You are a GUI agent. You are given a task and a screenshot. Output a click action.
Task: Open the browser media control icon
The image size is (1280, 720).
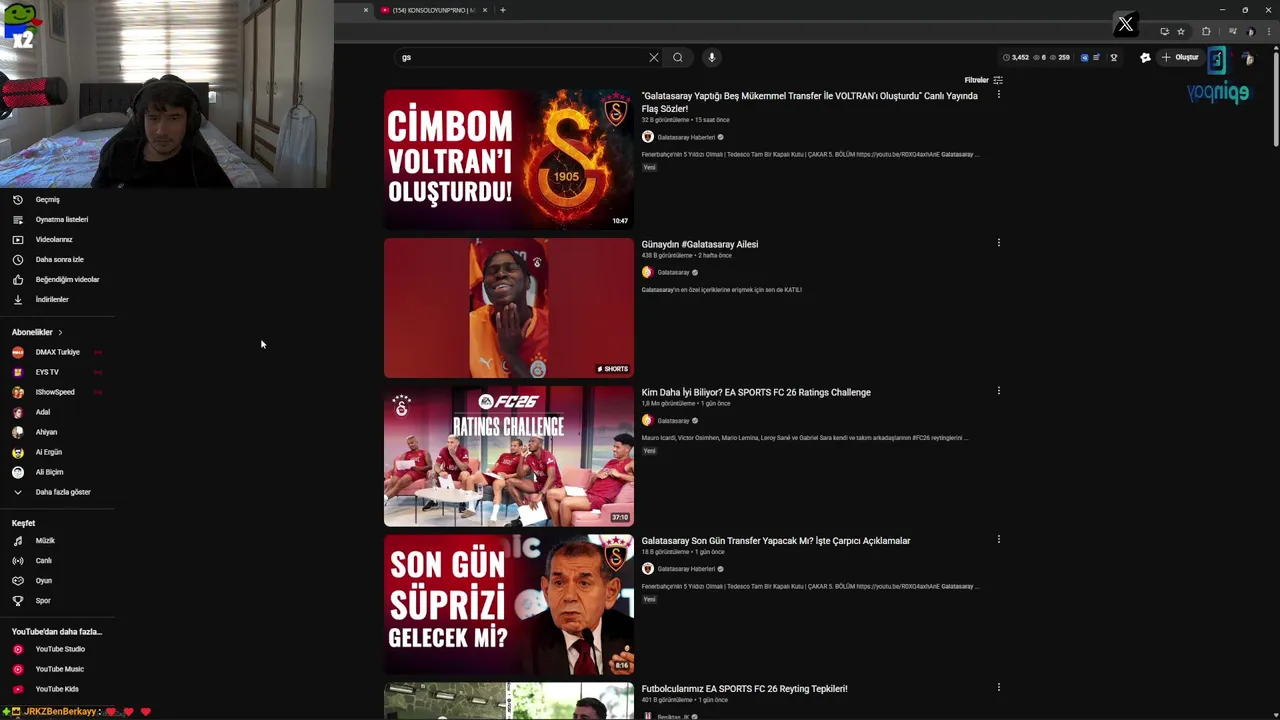coord(1232,31)
